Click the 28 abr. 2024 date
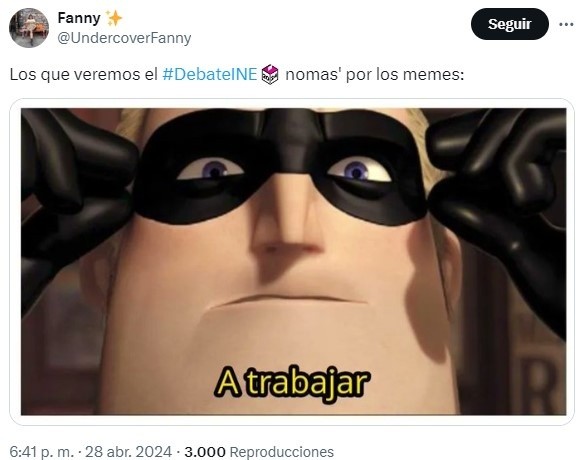Image resolution: width=585 pixels, height=460 pixels. click(x=128, y=452)
